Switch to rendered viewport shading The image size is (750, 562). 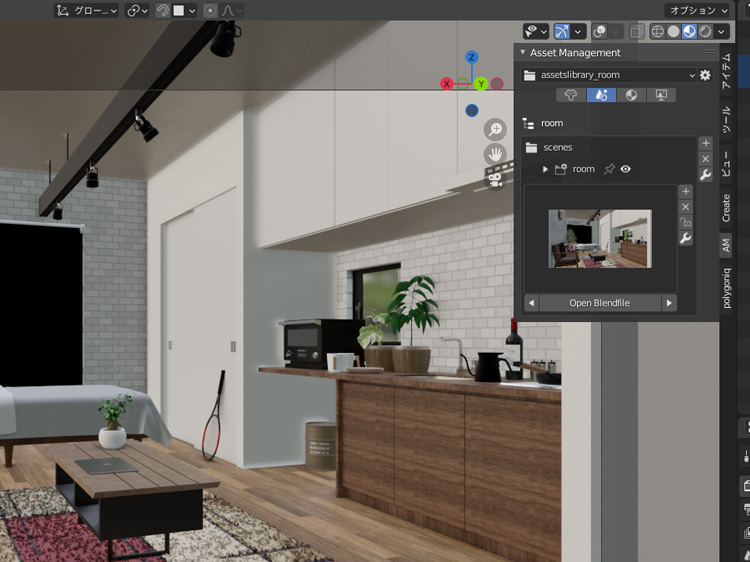coord(706,31)
